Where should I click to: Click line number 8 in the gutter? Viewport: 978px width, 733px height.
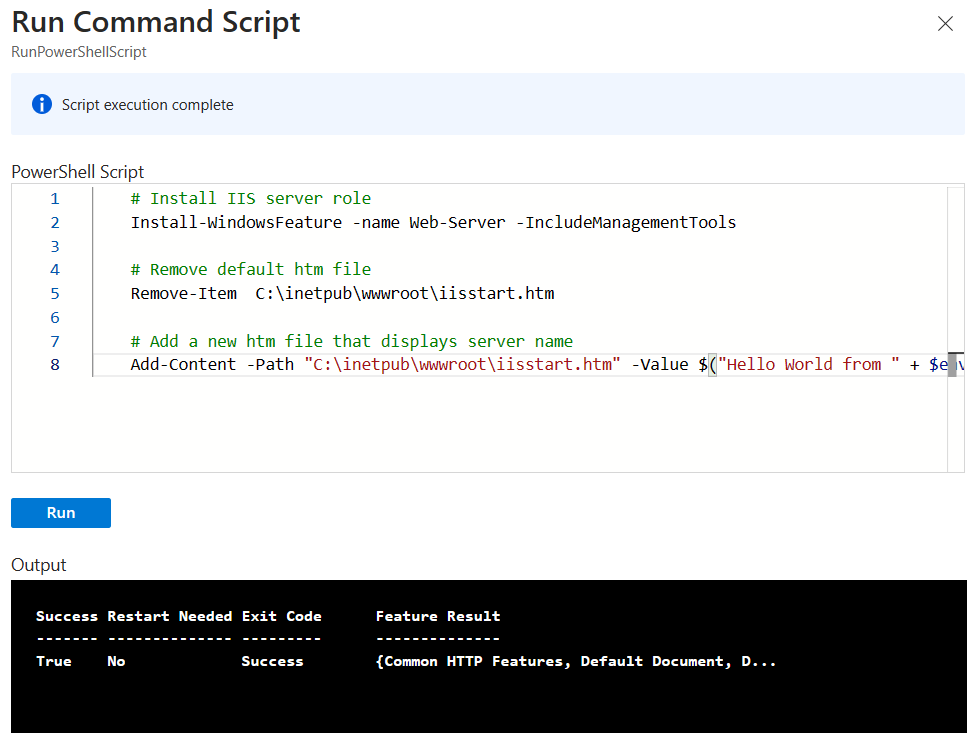click(x=54, y=365)
